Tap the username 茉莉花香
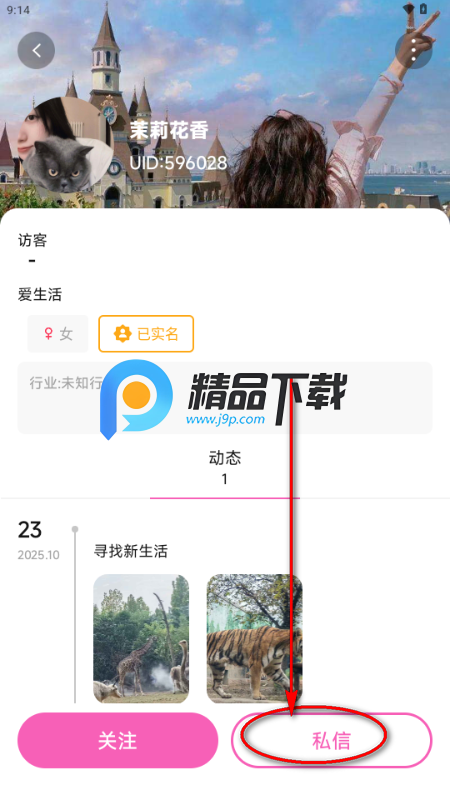The image size is (450, 800). pos(169,131)
